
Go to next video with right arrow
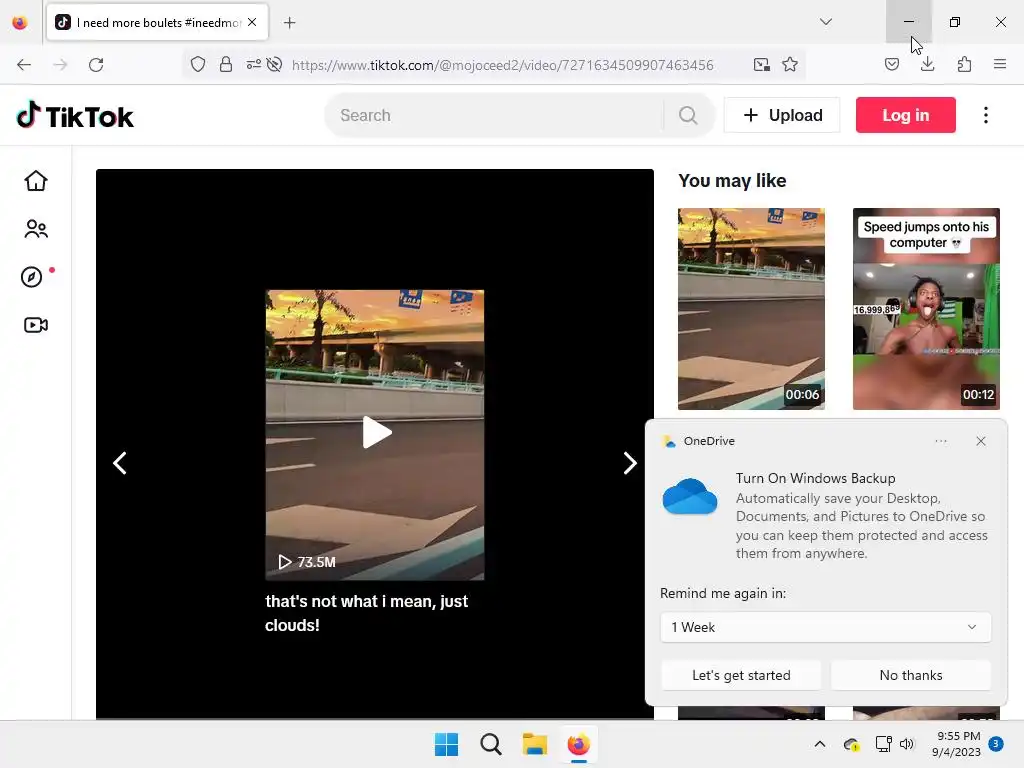click(x=630, y=463)
